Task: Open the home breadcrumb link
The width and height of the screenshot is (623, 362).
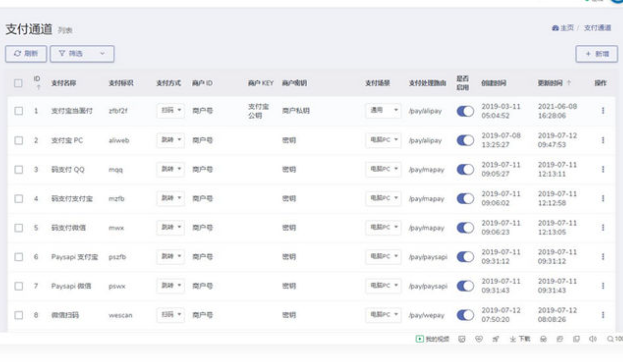Action: pos(563,28)
